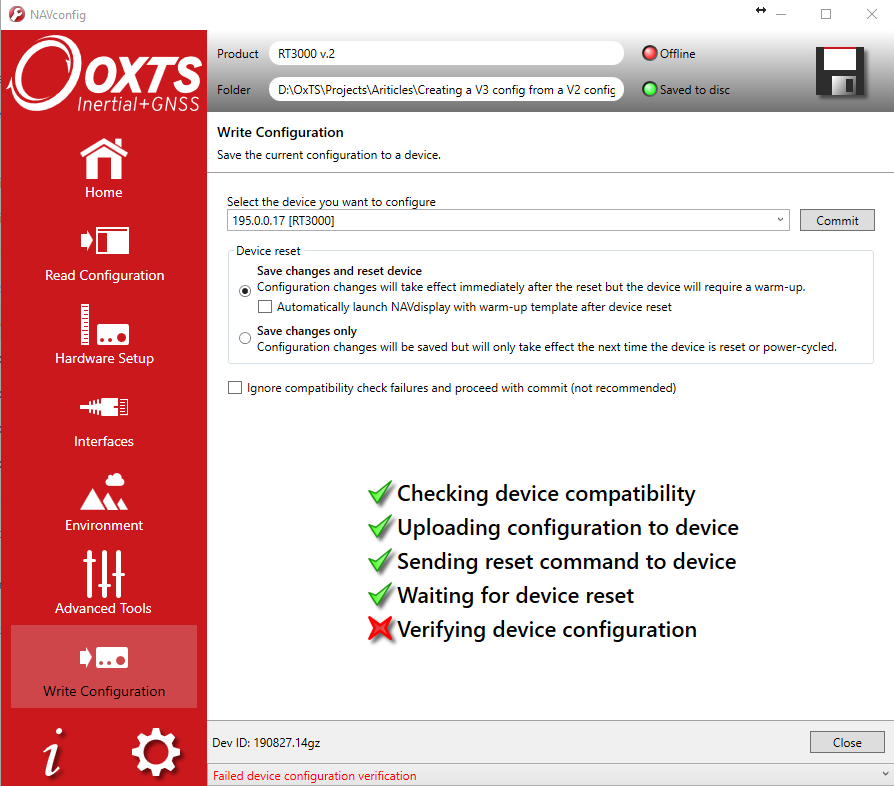This screenshot has height=786, width=894.
Task: Expand the device selection dropdown
Action: coord(780,220)
